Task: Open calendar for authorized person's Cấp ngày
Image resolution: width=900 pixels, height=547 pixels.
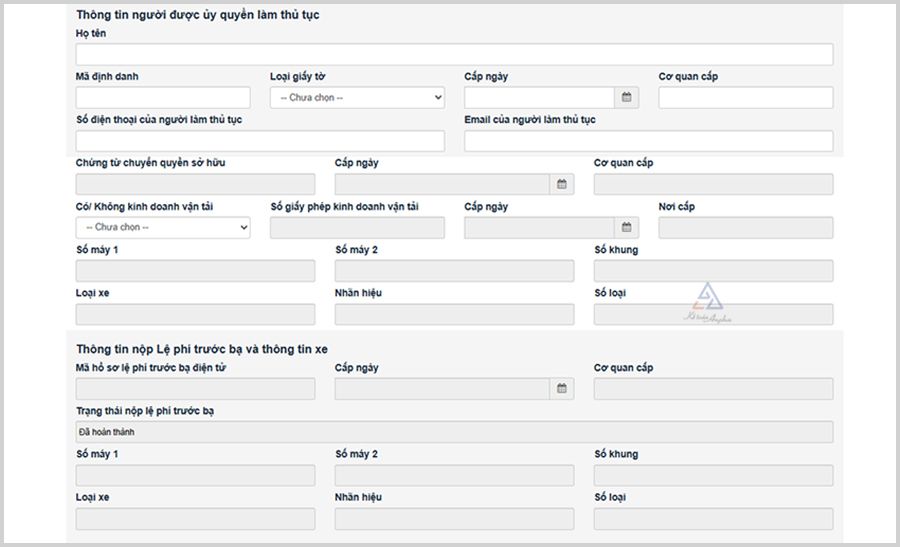Action: click(x=627, y=98)
